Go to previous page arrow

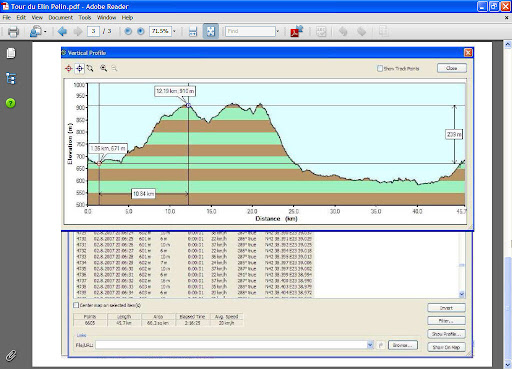62,31
